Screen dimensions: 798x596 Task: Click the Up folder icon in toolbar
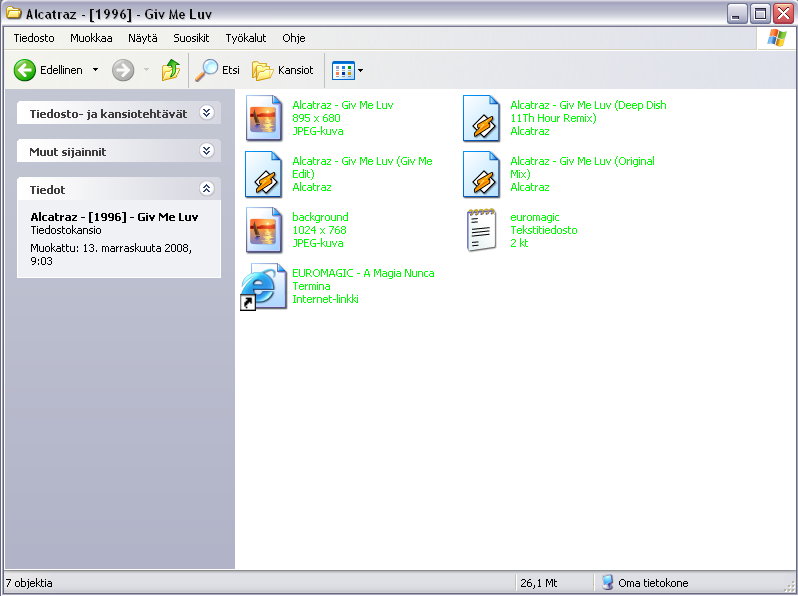pos(171,70)
